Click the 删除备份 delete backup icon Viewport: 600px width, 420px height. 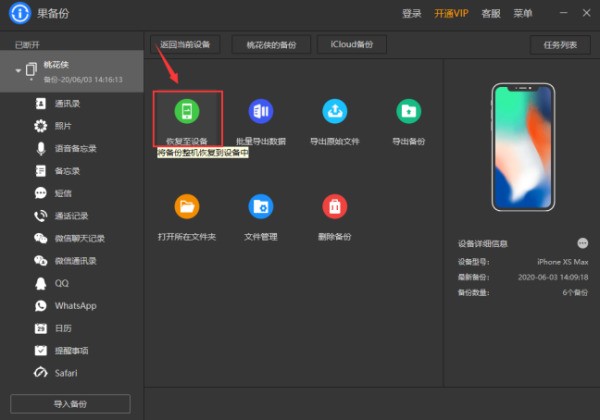click(334, 207)
